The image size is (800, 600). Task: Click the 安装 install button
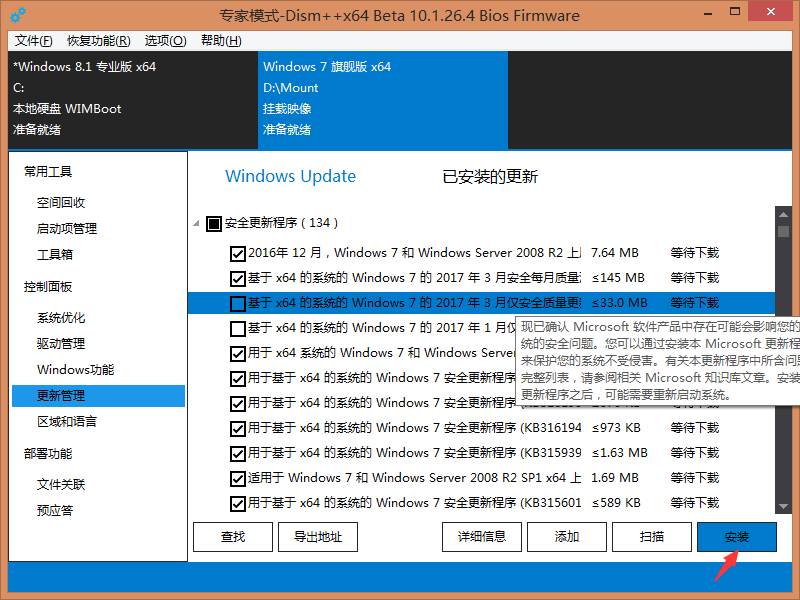(736, 537)
